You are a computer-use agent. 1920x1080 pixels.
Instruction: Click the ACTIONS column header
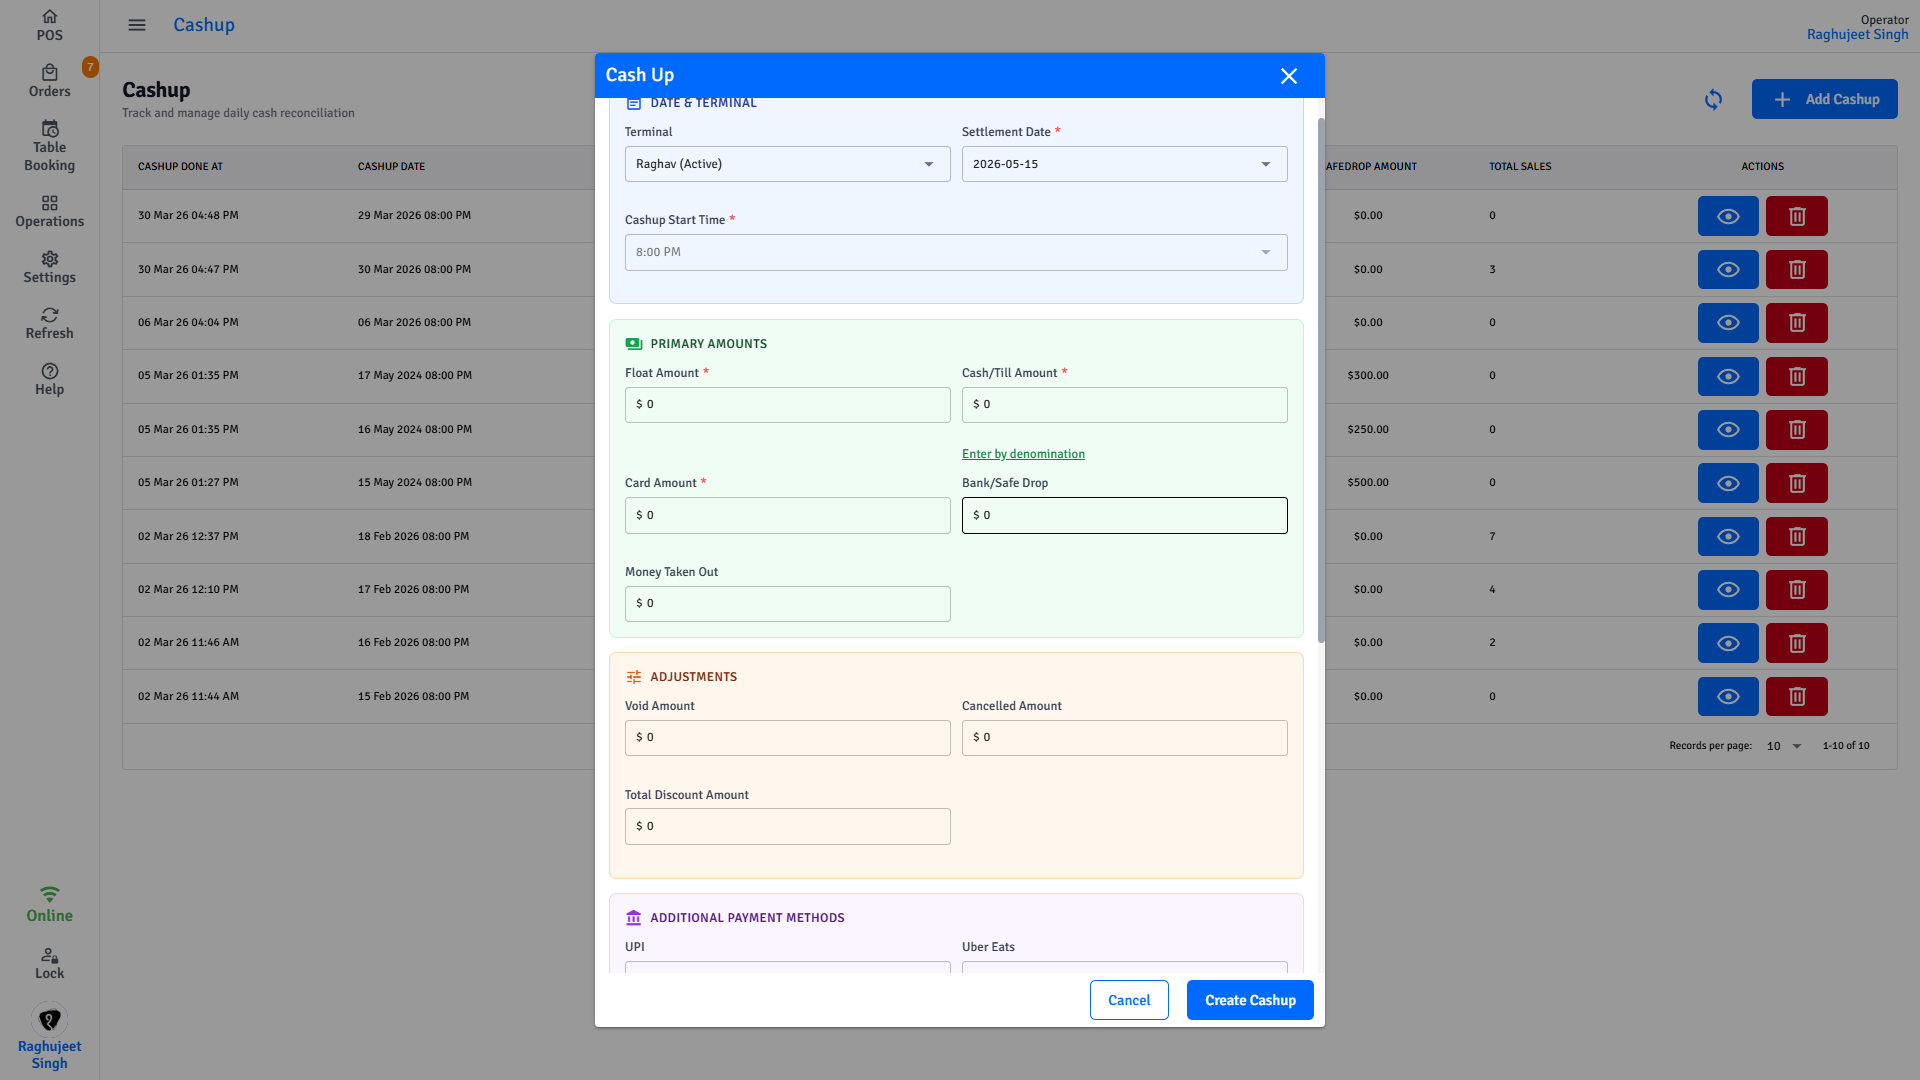coord(1762,167)
